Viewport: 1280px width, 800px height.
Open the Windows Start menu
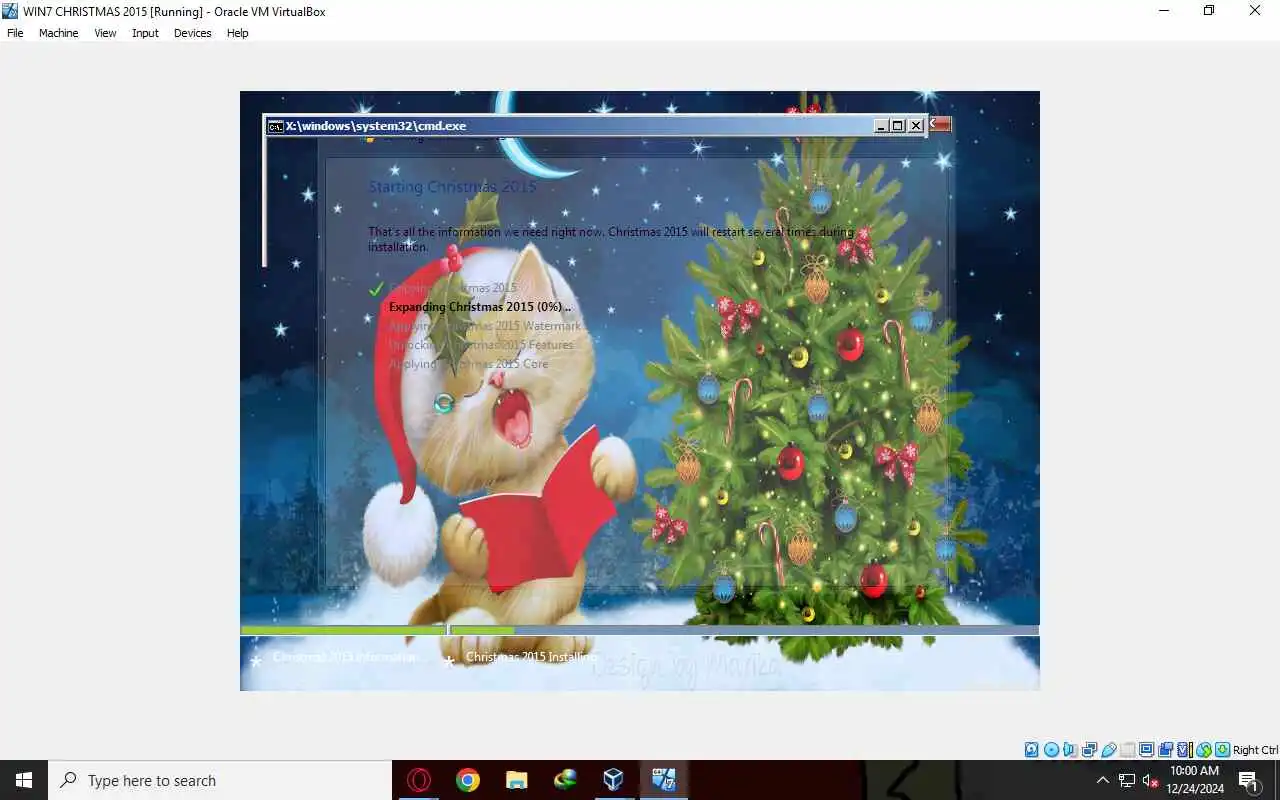(x=24, y=780)
